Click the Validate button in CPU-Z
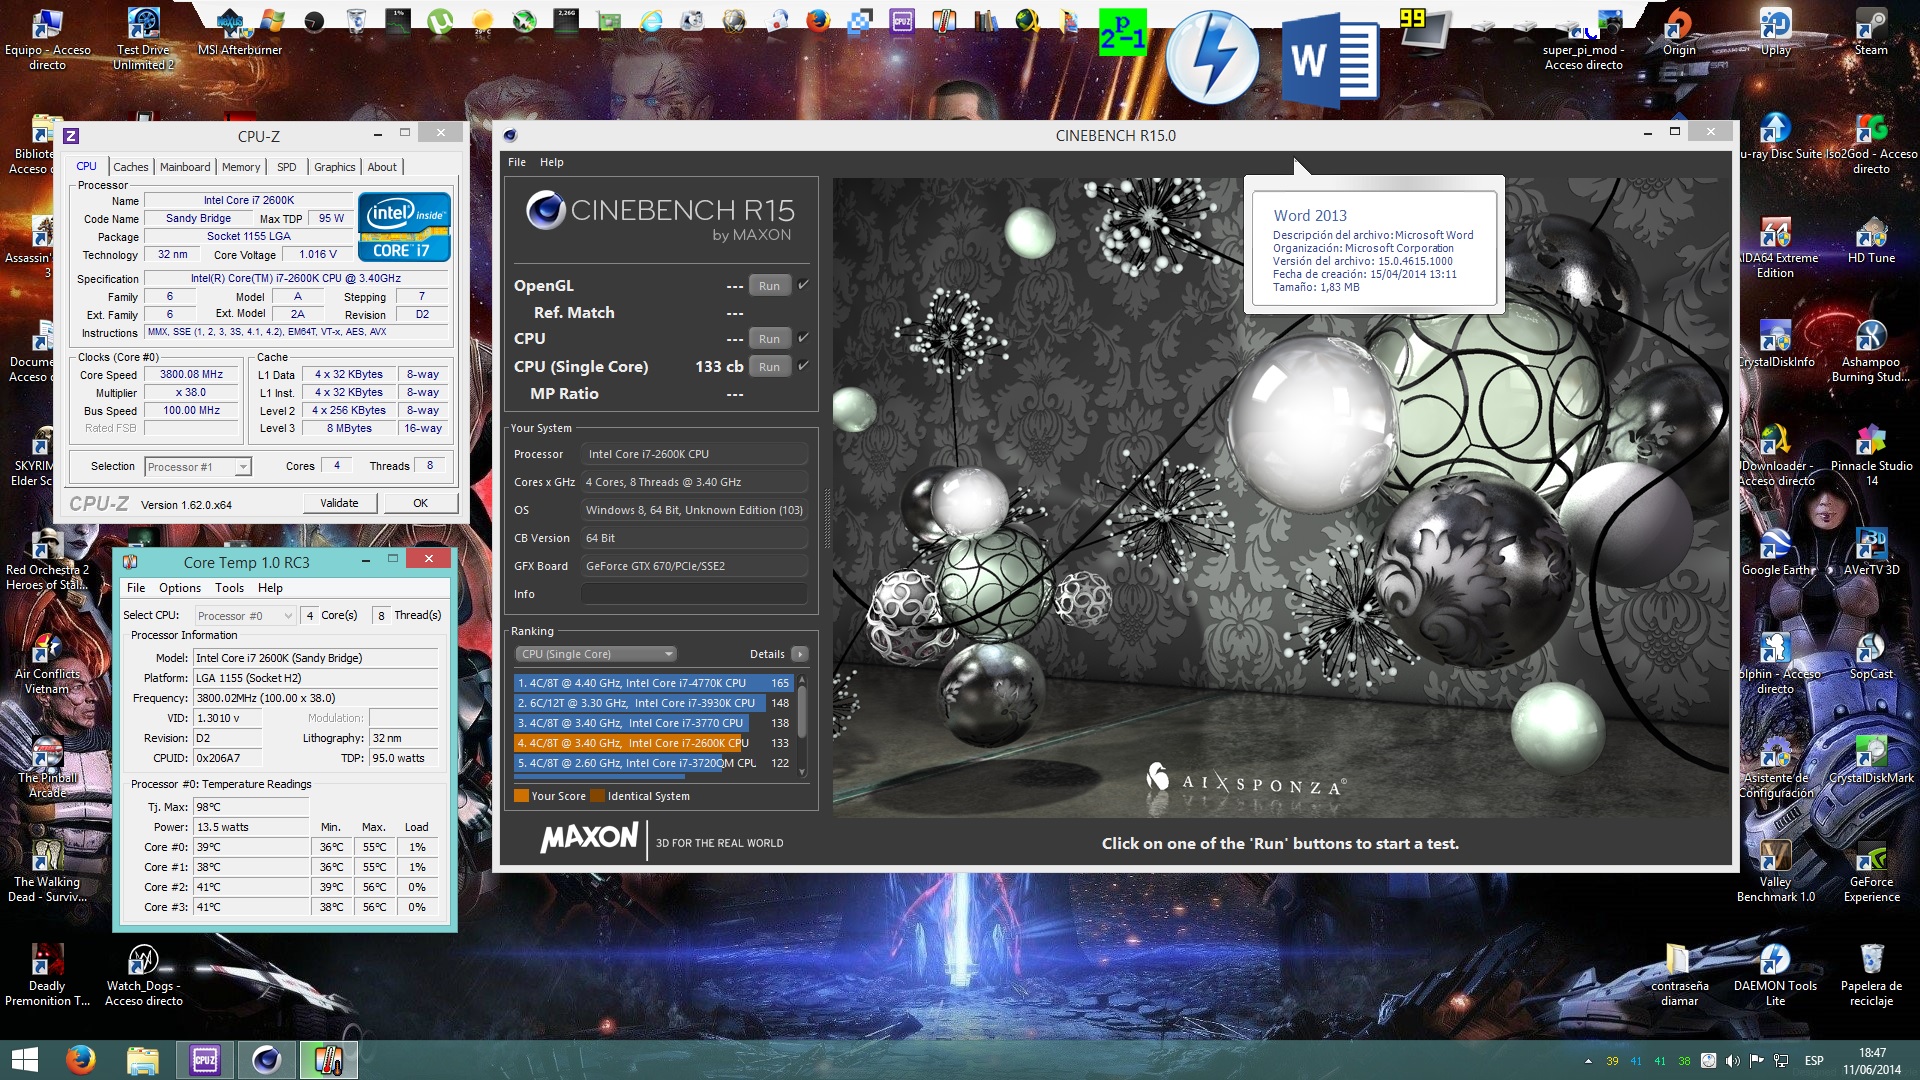This screenshot has width=1920, height=1080. (339, 503)
